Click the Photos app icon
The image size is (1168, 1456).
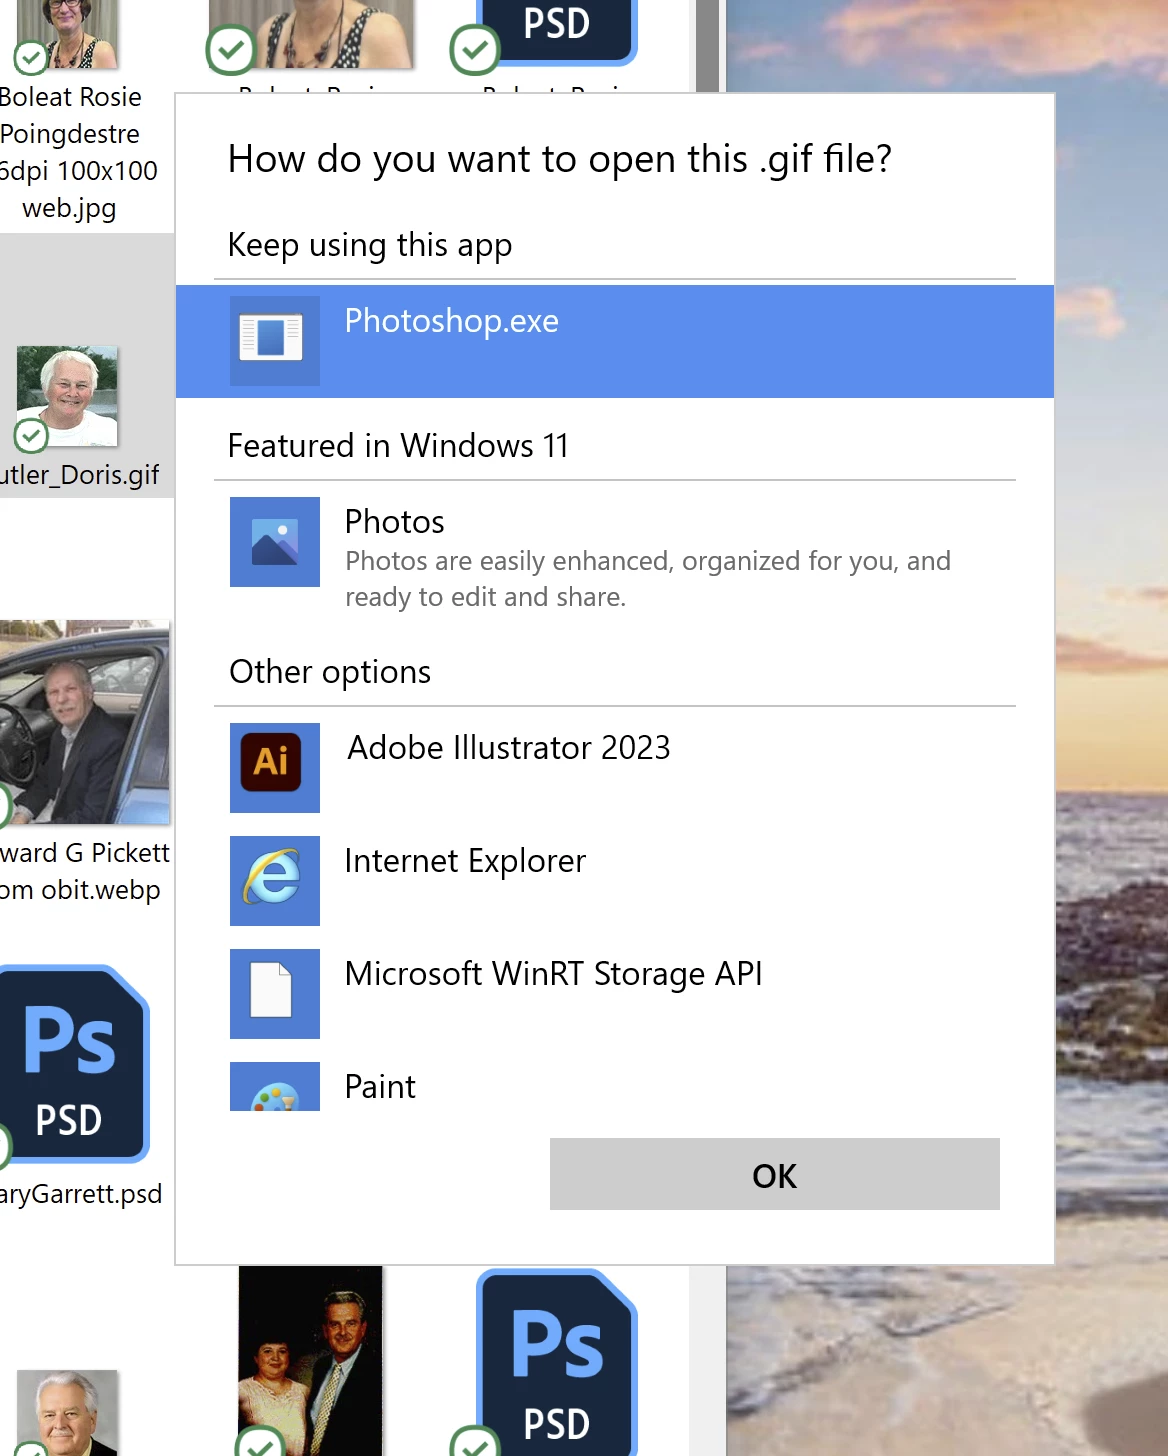pos(275,542)
